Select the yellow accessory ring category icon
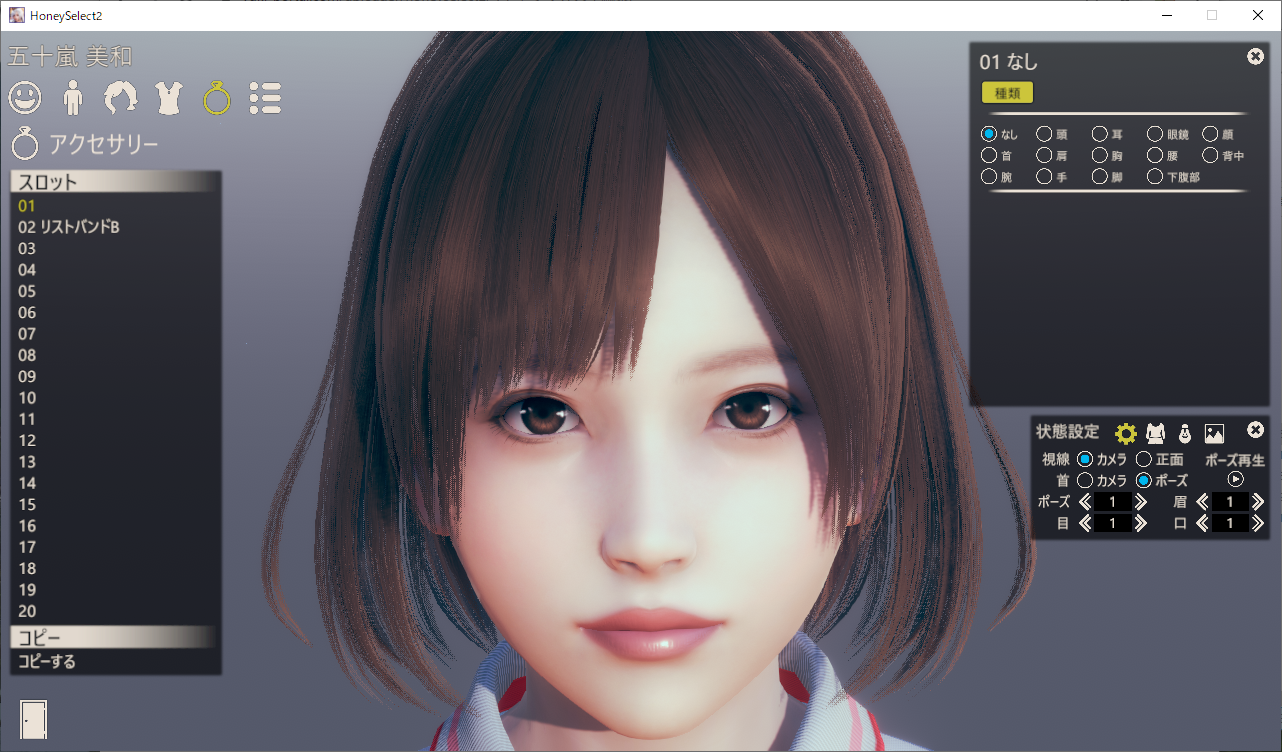 point(217,98)
